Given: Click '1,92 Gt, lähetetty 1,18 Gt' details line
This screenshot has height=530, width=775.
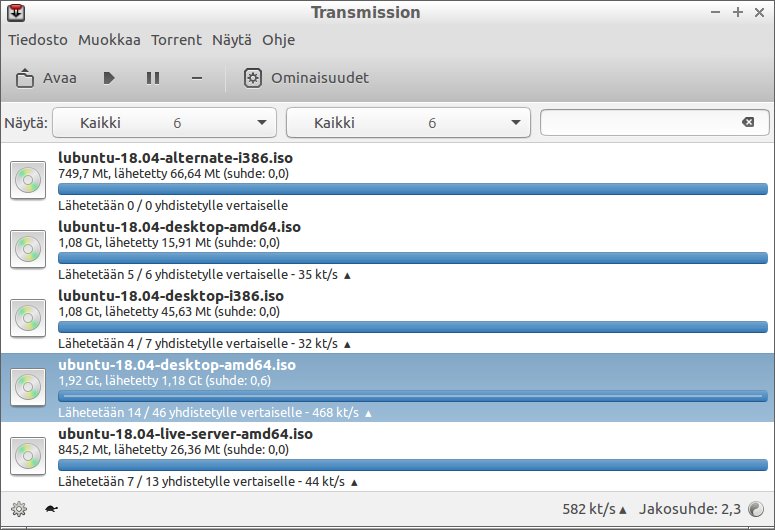Looking at the screenshot, I should pyautogui.click(x=165, y=381).
